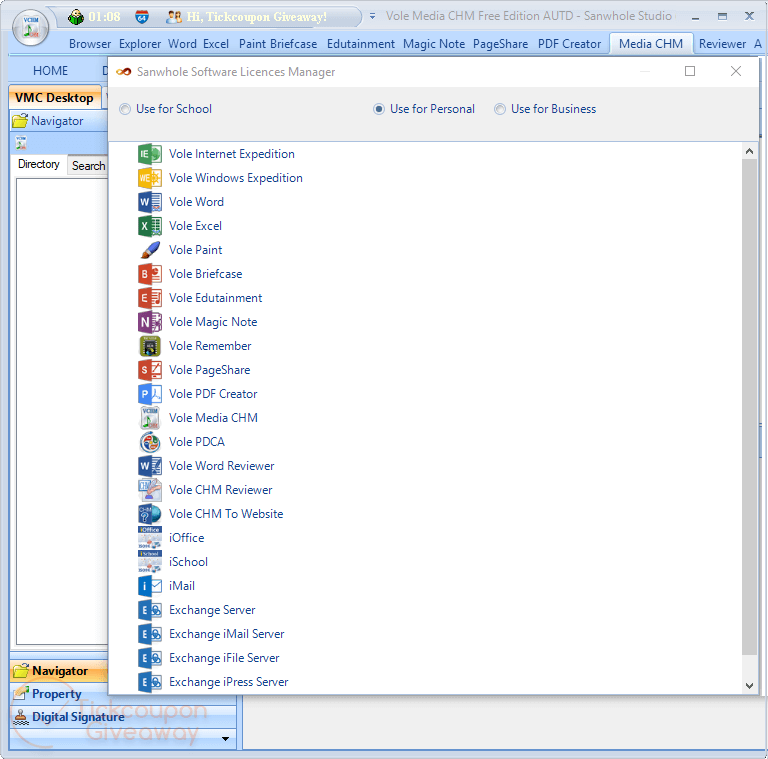Click the Vole PageShare icon

150,370
